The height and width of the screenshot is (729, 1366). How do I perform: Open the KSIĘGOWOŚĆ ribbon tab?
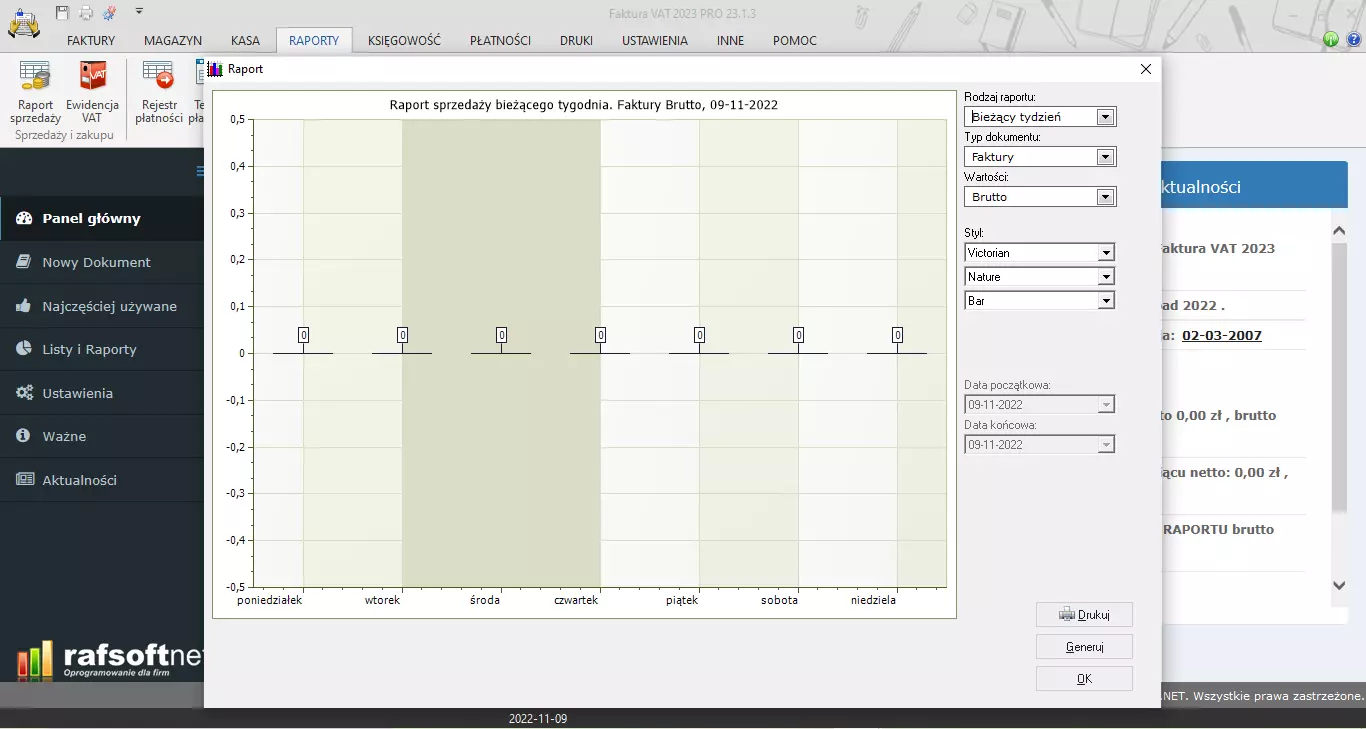coord(404,41)
